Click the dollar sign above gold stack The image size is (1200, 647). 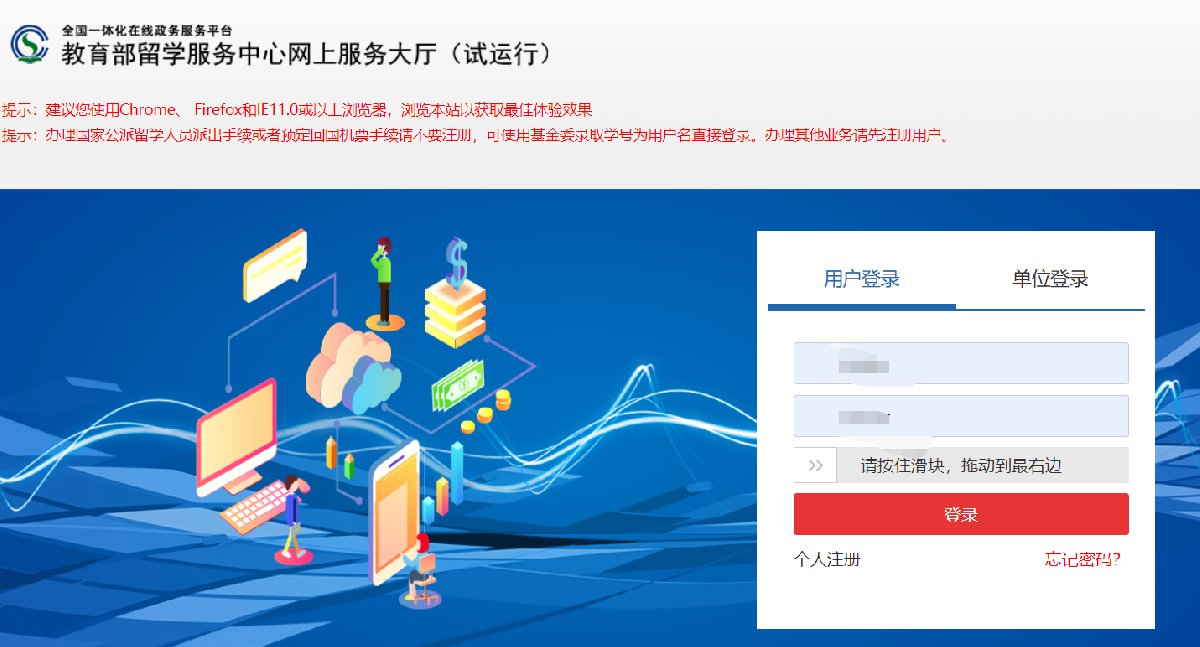click(x=456, y=261)
